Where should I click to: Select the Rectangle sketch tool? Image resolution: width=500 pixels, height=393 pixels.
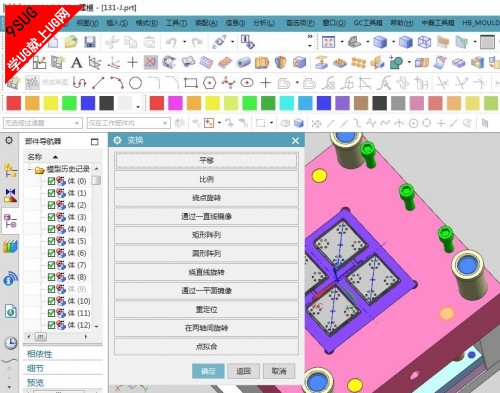[191, 83]
